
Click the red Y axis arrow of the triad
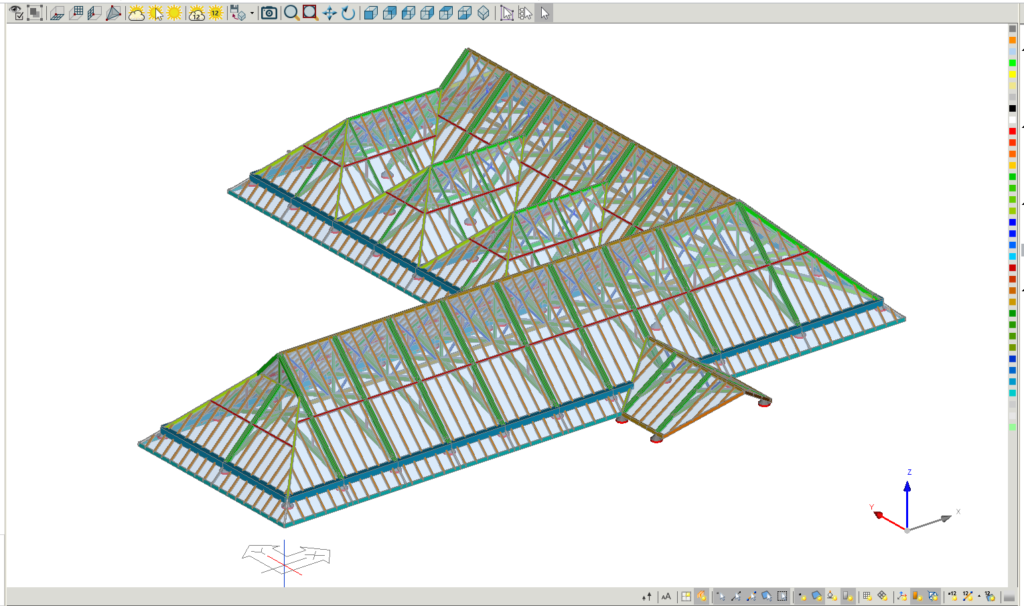888,520
